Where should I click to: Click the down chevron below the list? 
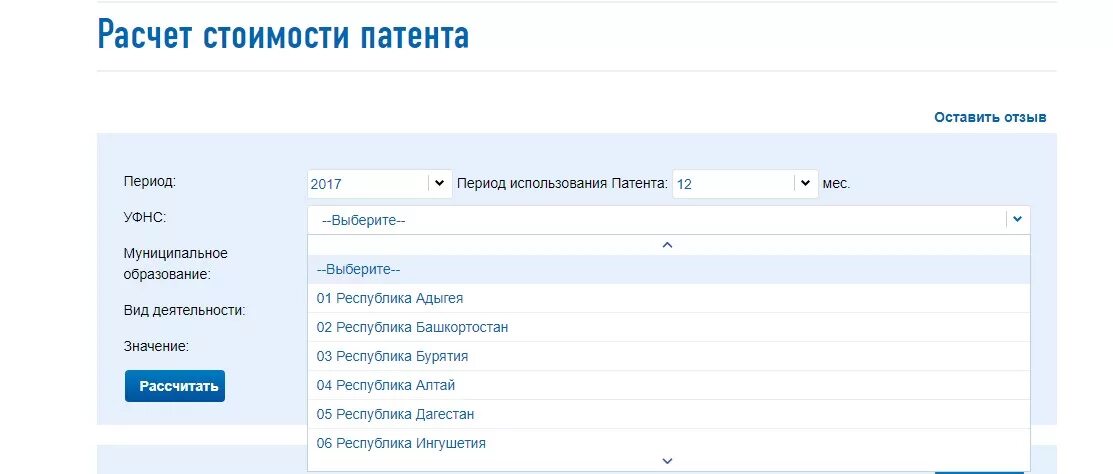[667, 461]
